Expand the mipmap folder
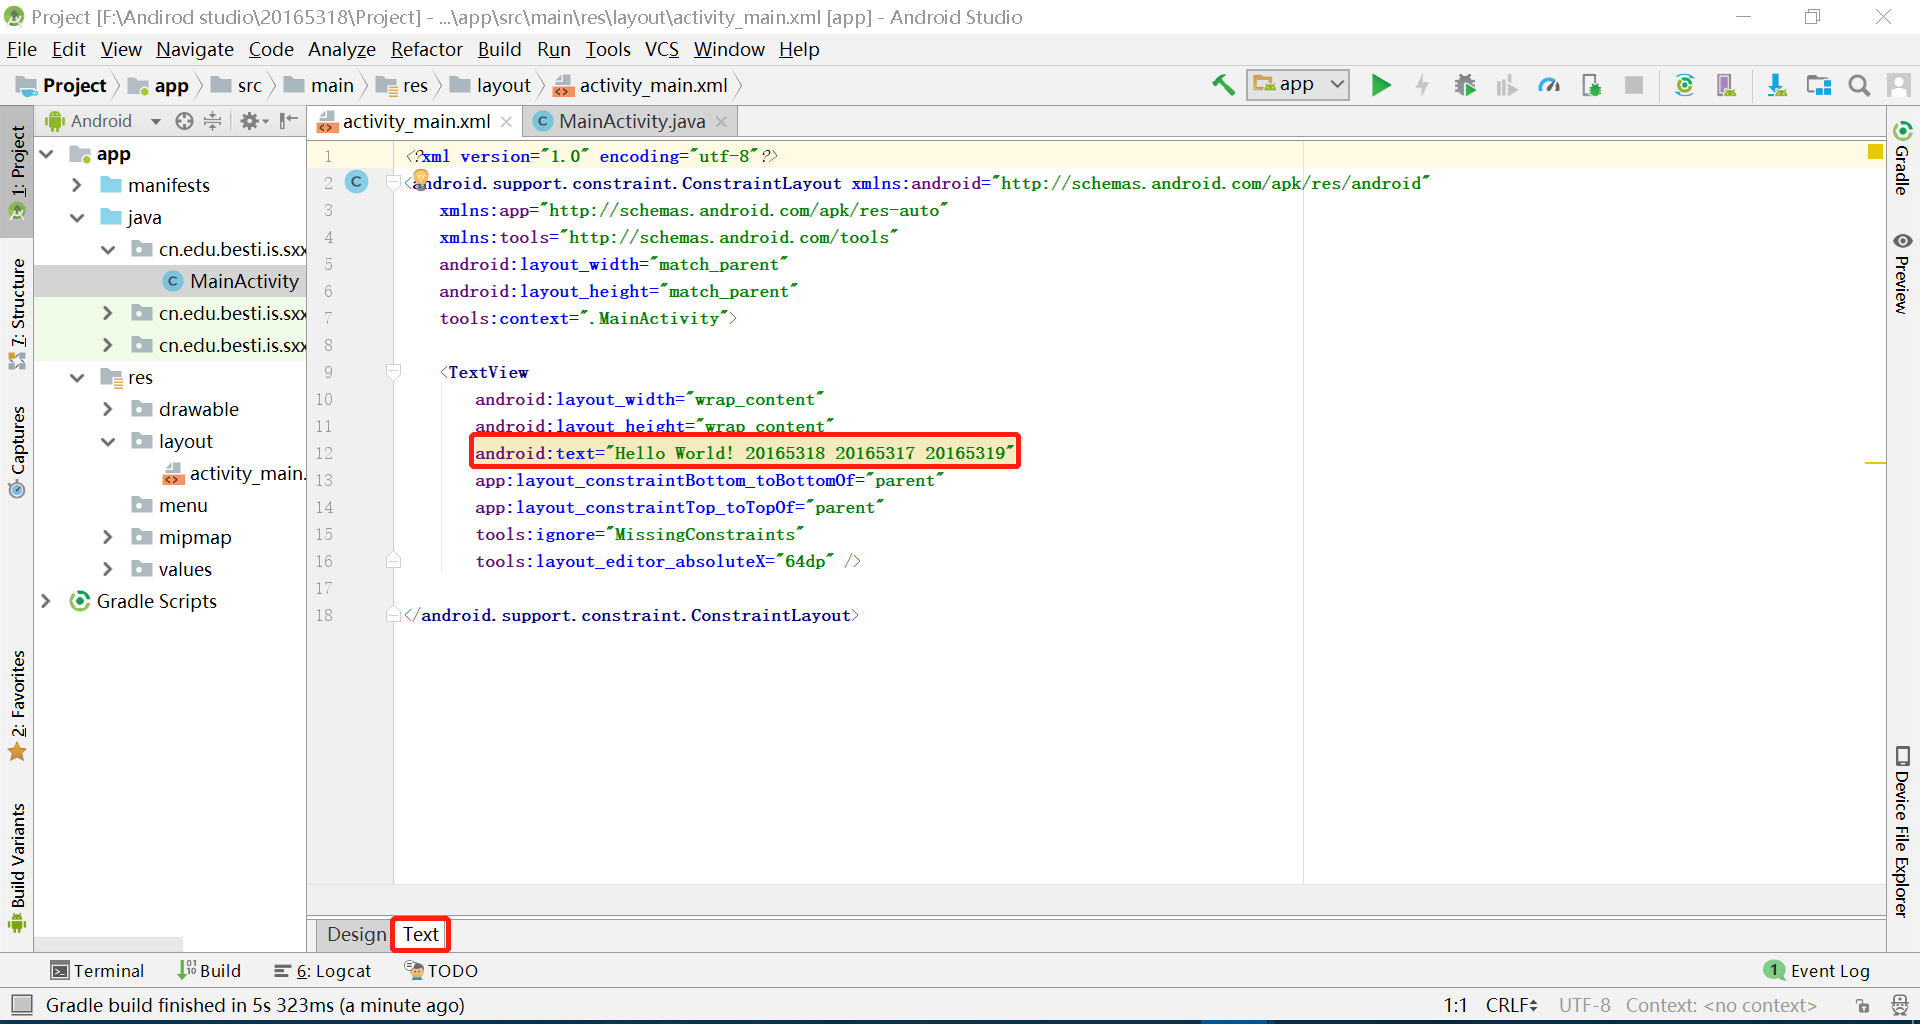 [108, 537]
